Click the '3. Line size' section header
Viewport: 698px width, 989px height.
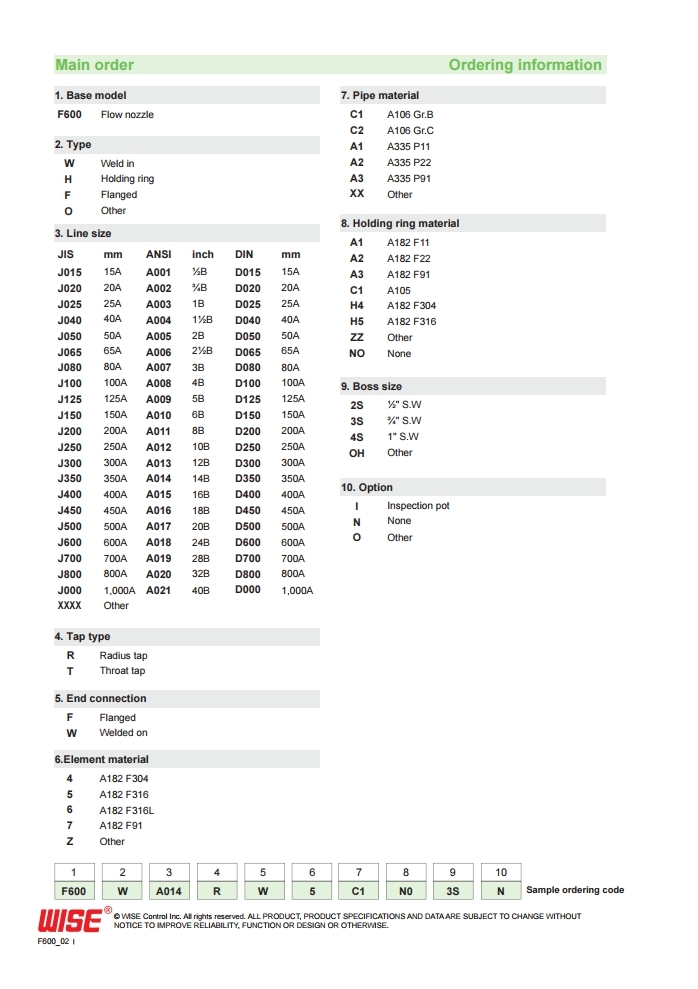coord(187,233)
